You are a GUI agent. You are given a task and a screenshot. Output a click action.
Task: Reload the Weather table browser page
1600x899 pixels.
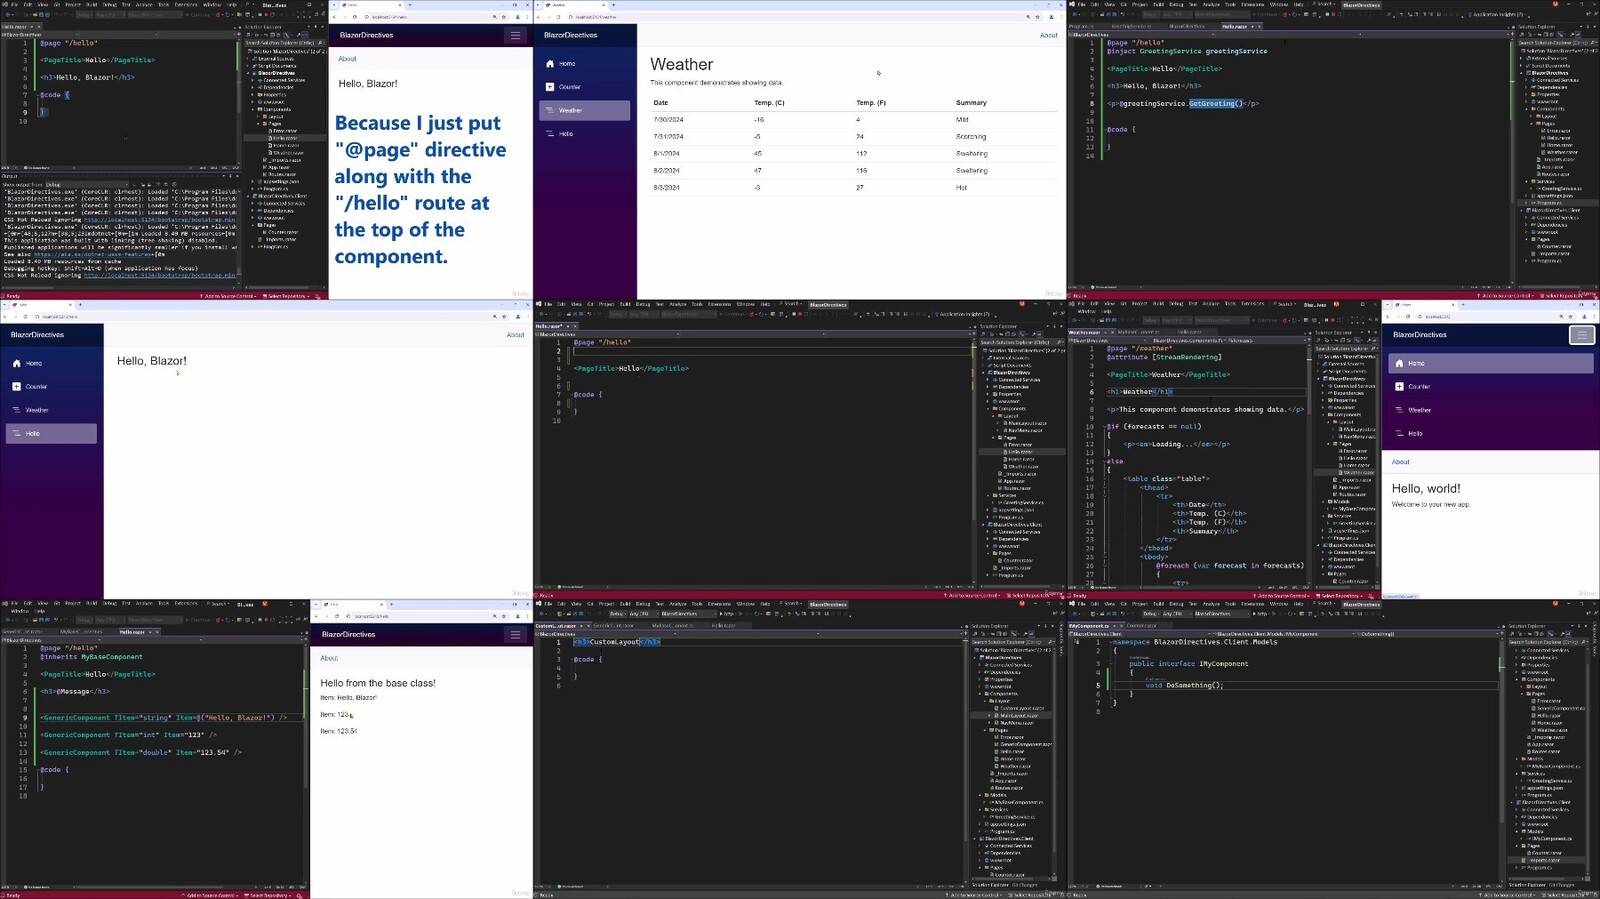pos(558,17)
